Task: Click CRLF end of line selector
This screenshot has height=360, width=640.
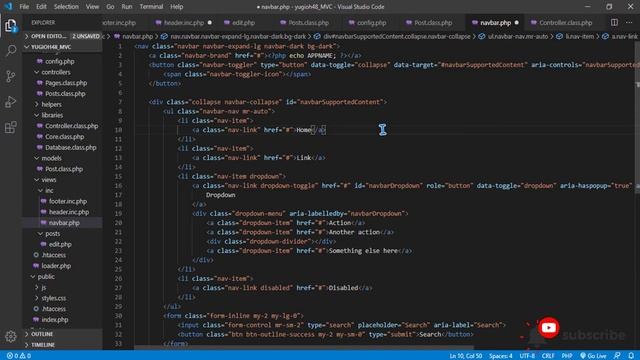Action: tap(548, 356)
